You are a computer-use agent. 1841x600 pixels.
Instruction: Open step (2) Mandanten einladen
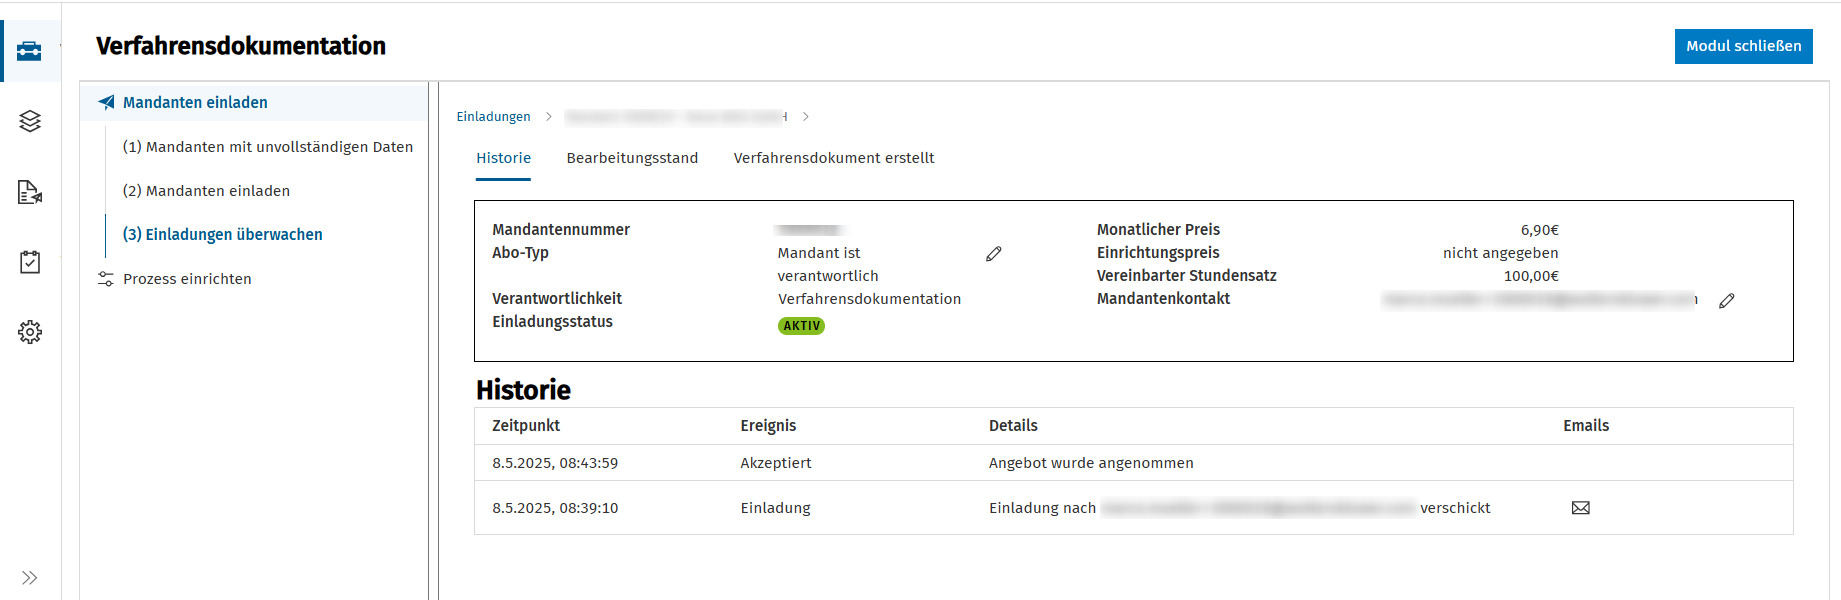point(206,191)
